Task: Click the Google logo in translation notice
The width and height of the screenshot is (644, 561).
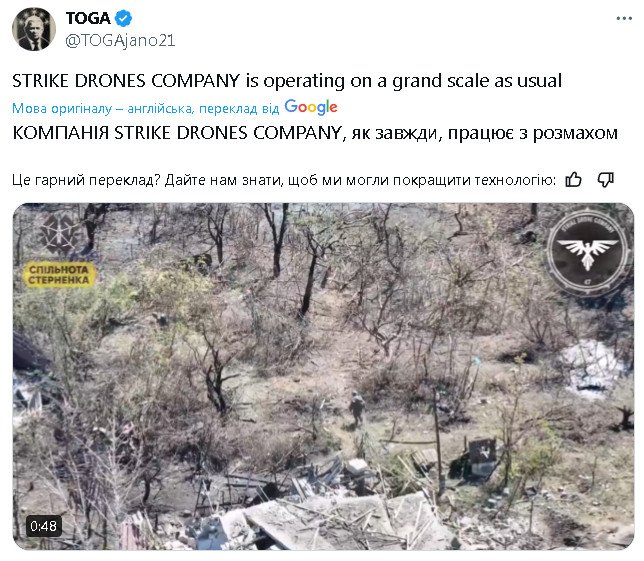Action: 311,108
